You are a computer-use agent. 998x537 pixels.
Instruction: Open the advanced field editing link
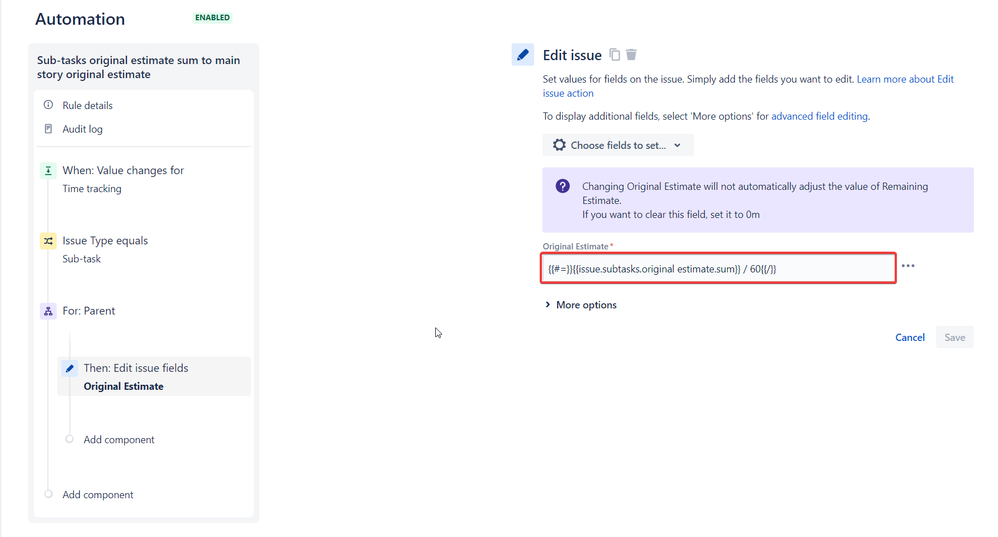(x=820, y=116)
